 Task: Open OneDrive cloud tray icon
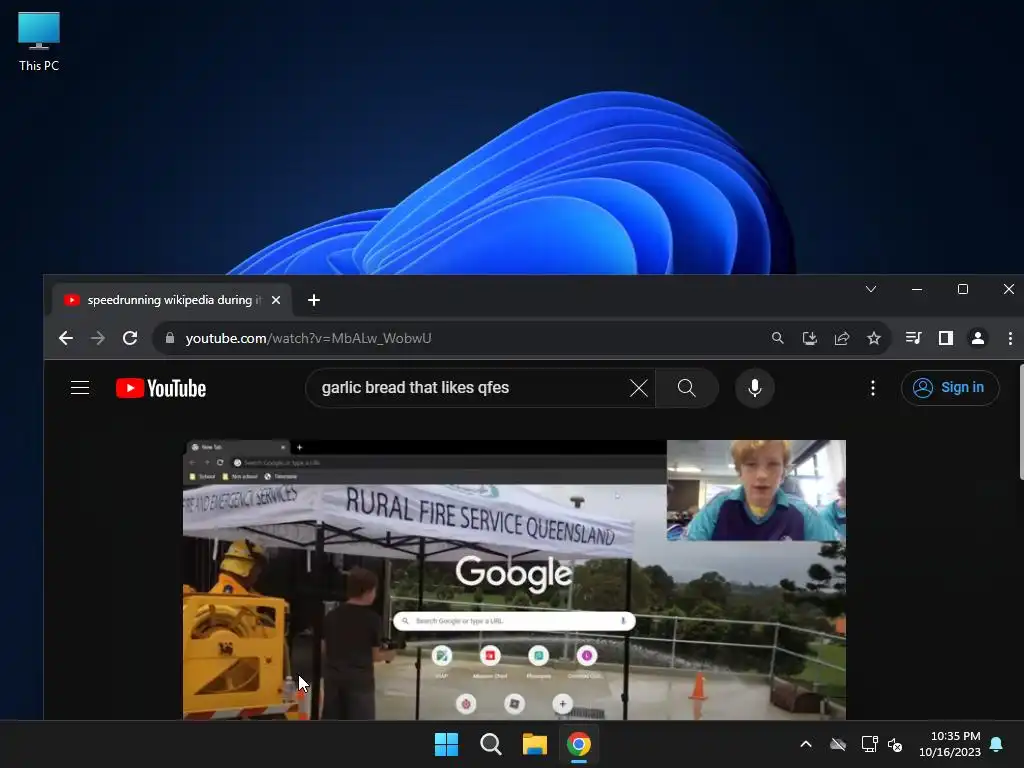pyautogui.click(x=838, y=744)
